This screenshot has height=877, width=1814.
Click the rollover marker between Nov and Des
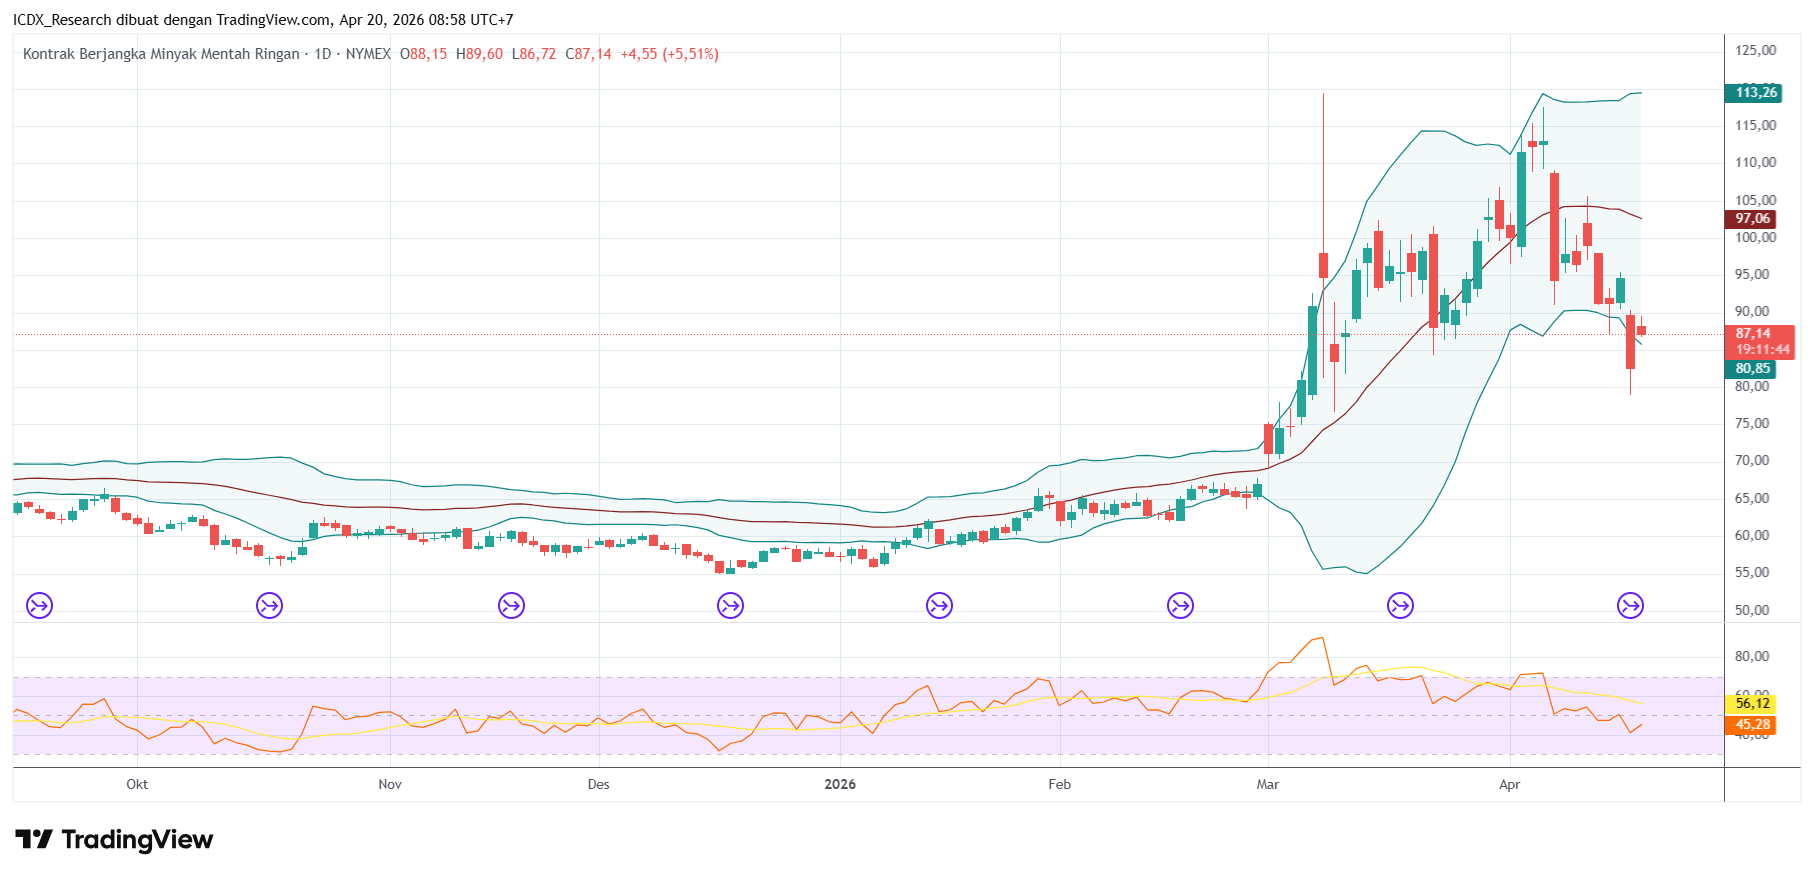coord(511,605)
